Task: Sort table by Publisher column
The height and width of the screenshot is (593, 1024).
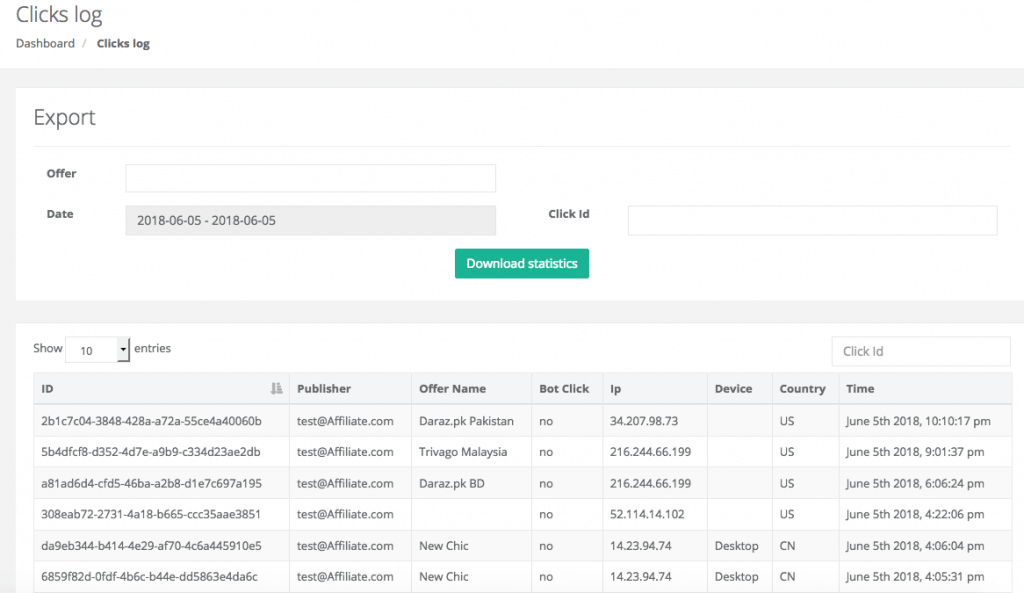Action: coord(324,389)
